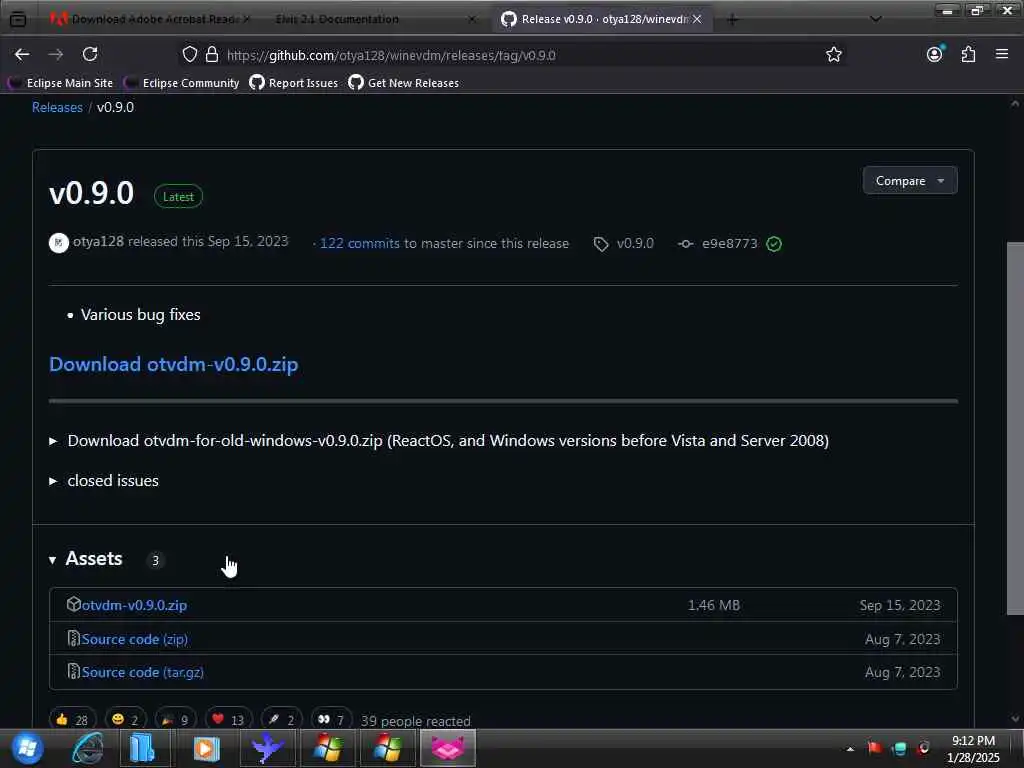Viewport: 1024px width, 768px height.
Task: Open otya128 author profile link
Action: (98, 242)
